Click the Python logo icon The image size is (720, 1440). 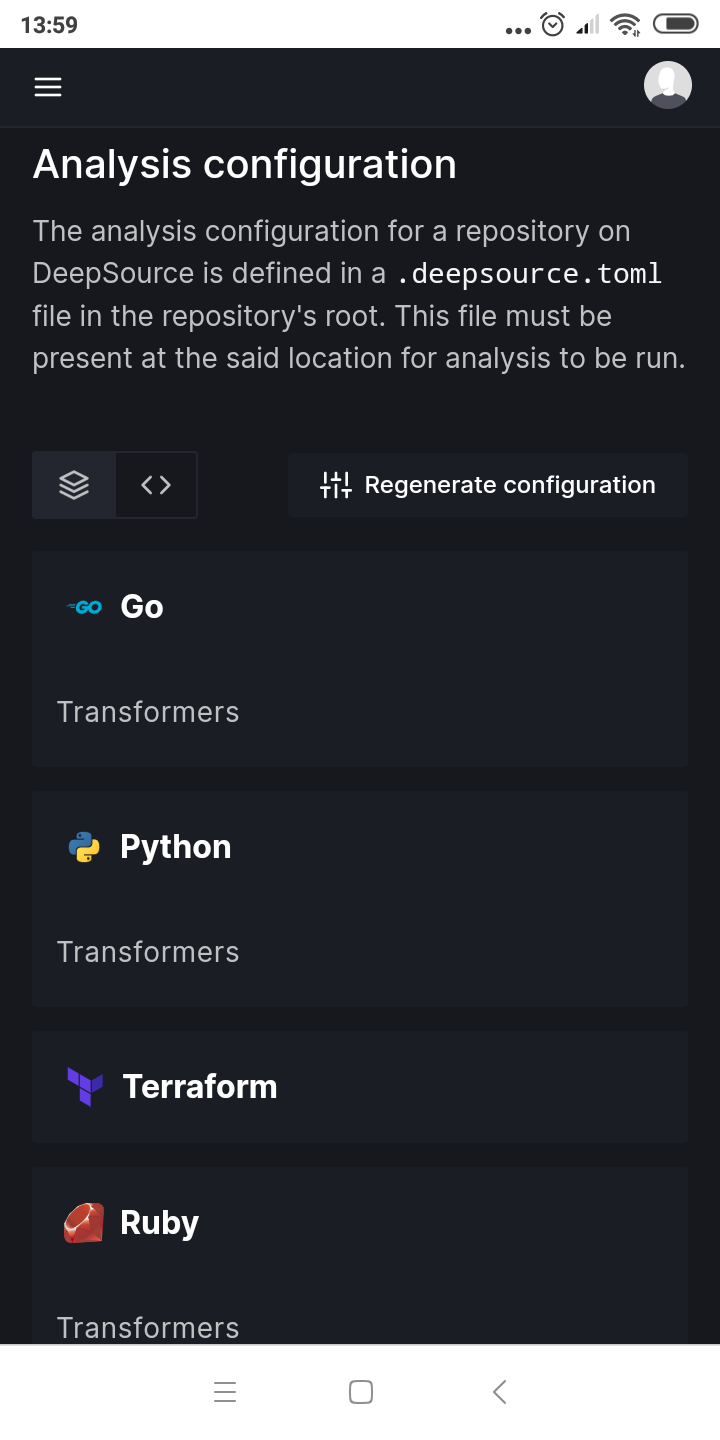click(84, 847)
